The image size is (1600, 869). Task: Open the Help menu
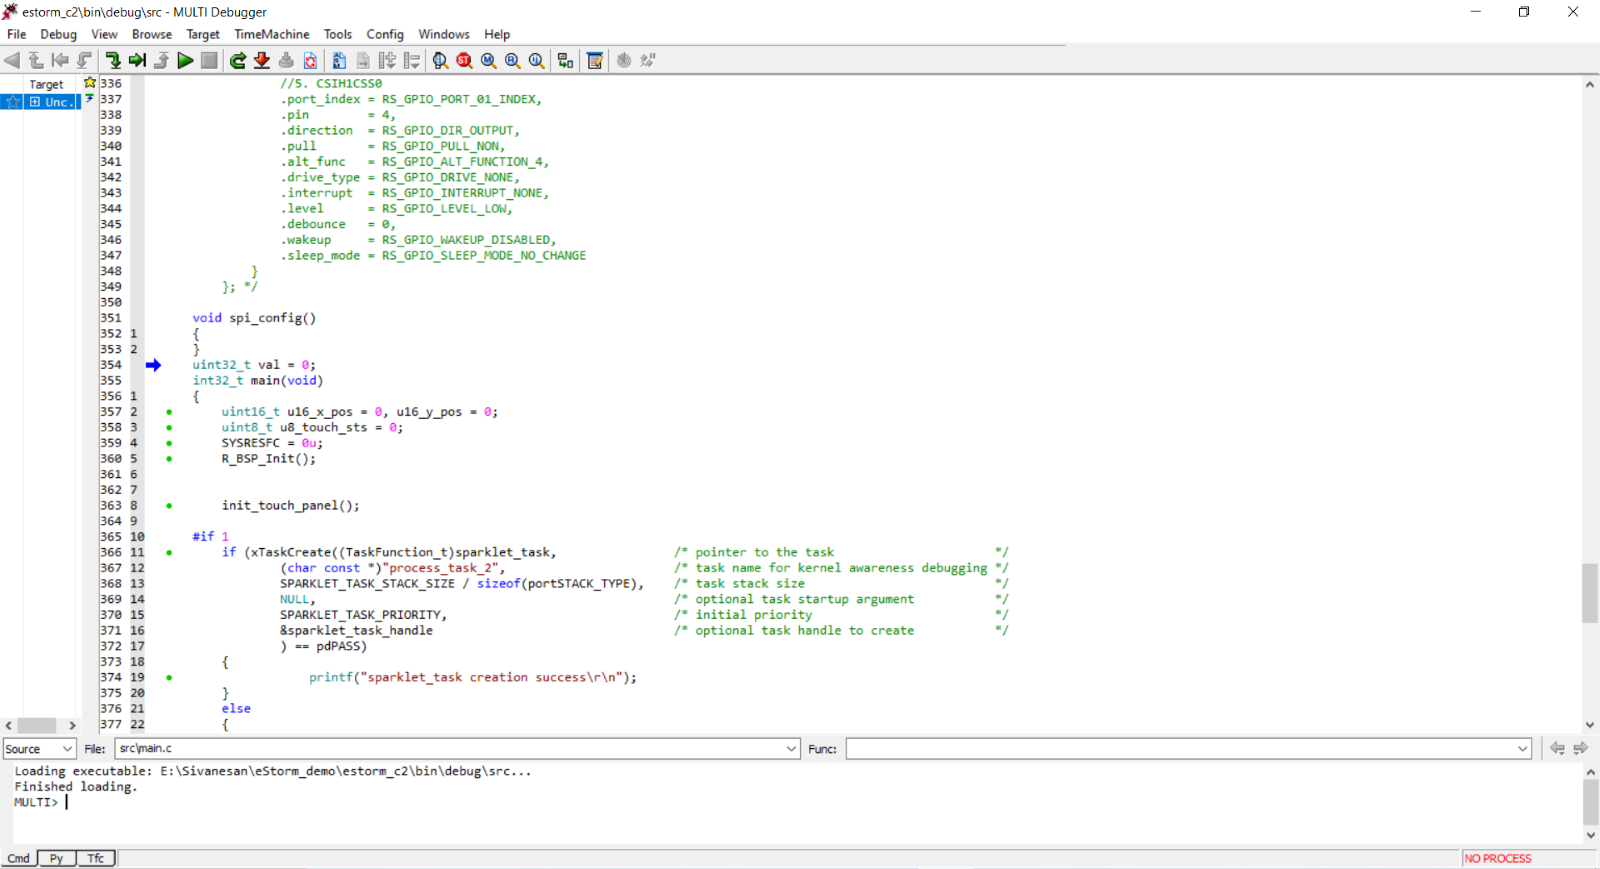497,34
